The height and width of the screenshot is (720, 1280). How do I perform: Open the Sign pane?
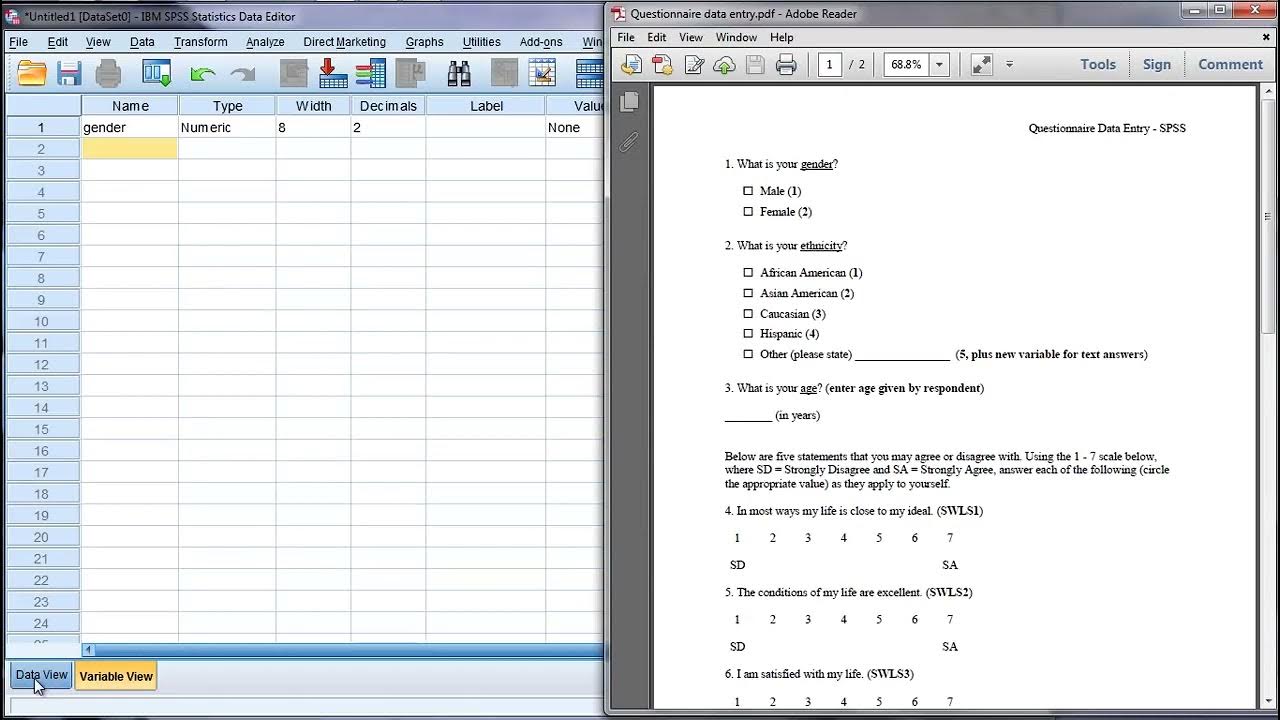point(1156,64)
